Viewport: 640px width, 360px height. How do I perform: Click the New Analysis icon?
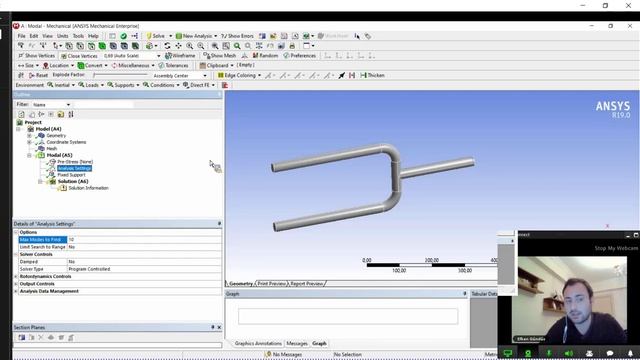(x=179, y=36)
